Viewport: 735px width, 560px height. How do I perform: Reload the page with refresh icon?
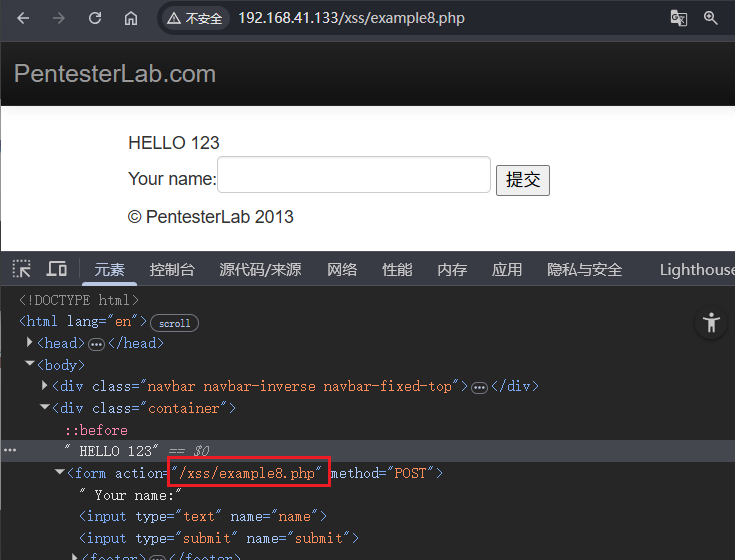95,18
